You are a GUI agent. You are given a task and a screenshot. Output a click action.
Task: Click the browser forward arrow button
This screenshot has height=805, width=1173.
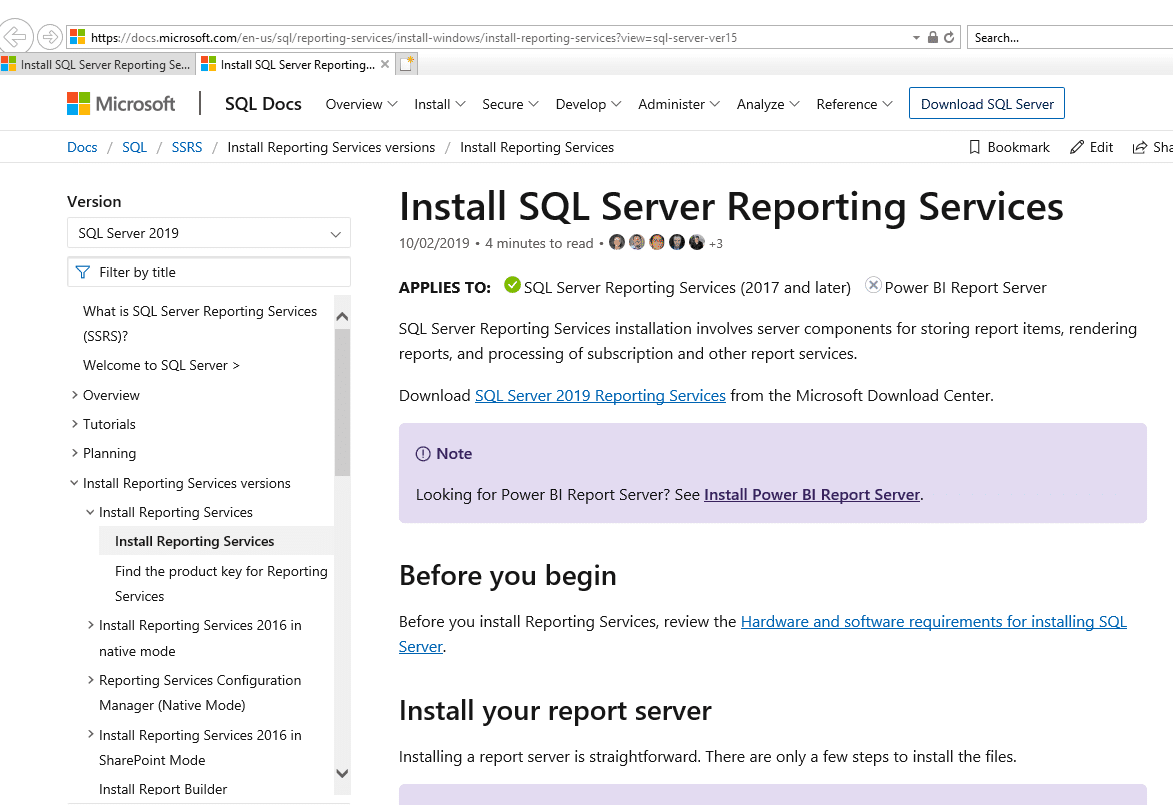point(49,37)
